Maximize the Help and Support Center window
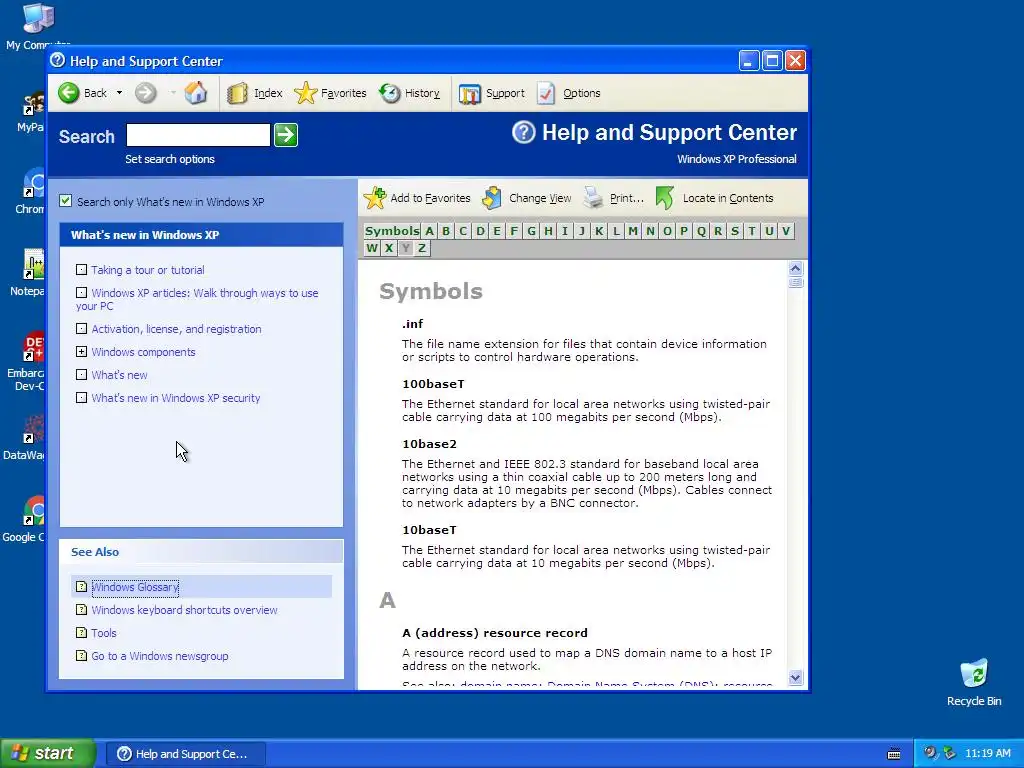Image resolution: width=1024 pixels, height=768 pixels. coord(772,61)
